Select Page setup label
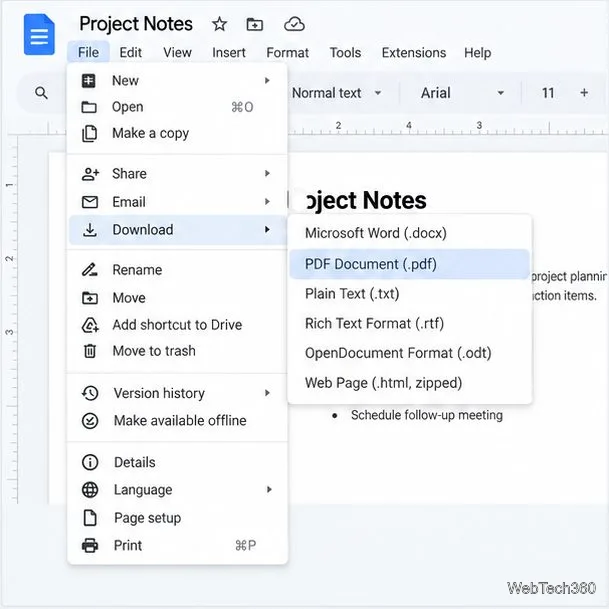This screenshot has height=609, width=609. [148, 518]
